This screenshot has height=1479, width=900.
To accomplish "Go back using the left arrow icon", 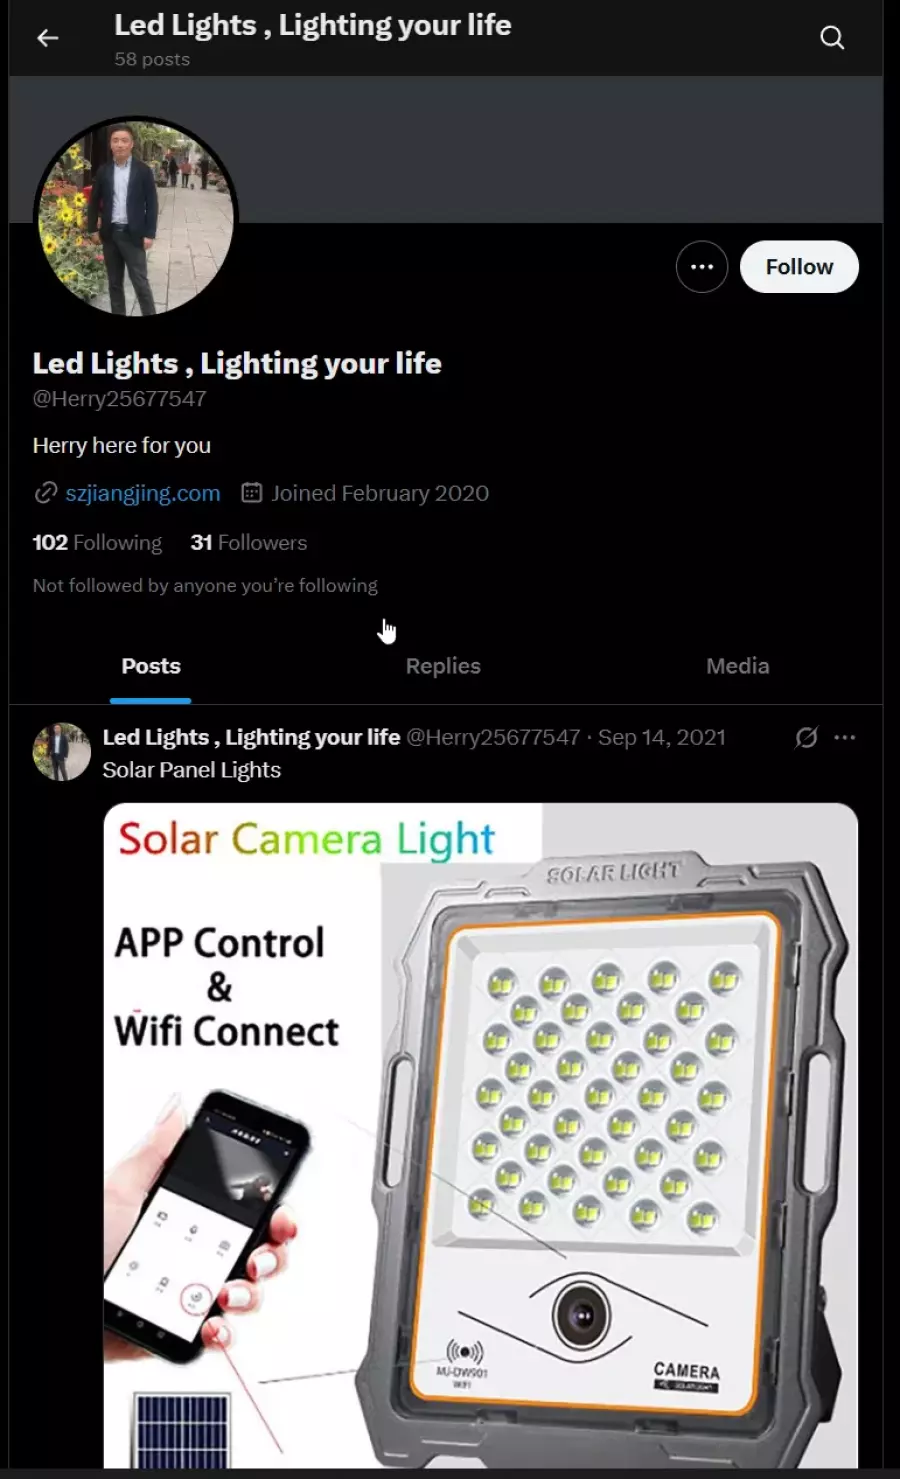I will [47, 38].
